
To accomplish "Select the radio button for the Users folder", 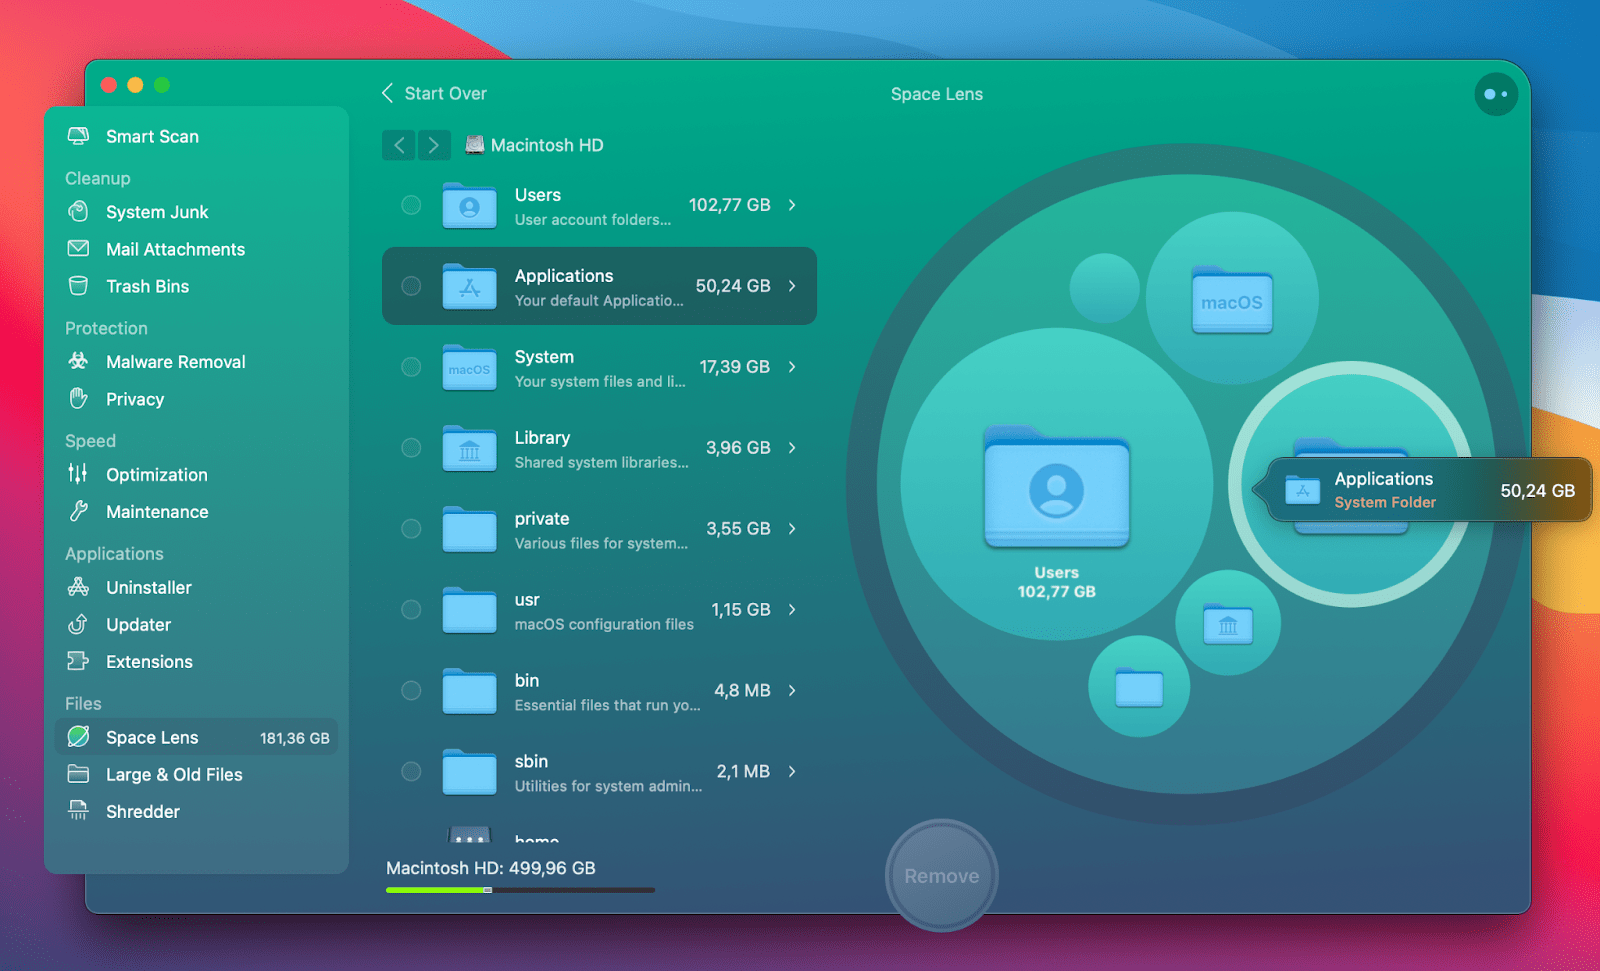I will coord(410,205).
